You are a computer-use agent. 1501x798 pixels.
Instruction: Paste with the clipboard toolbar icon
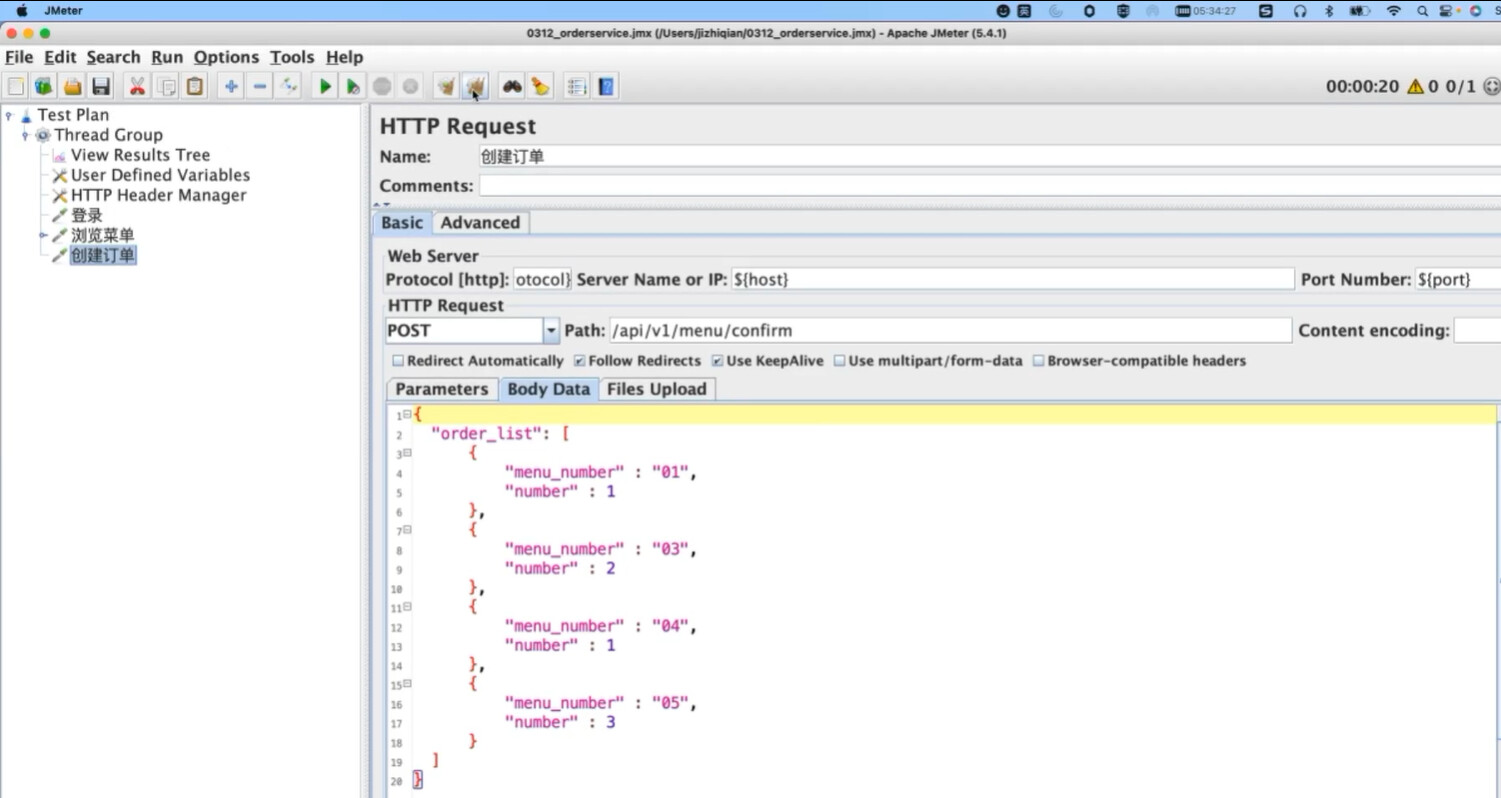tap(195, 87)
